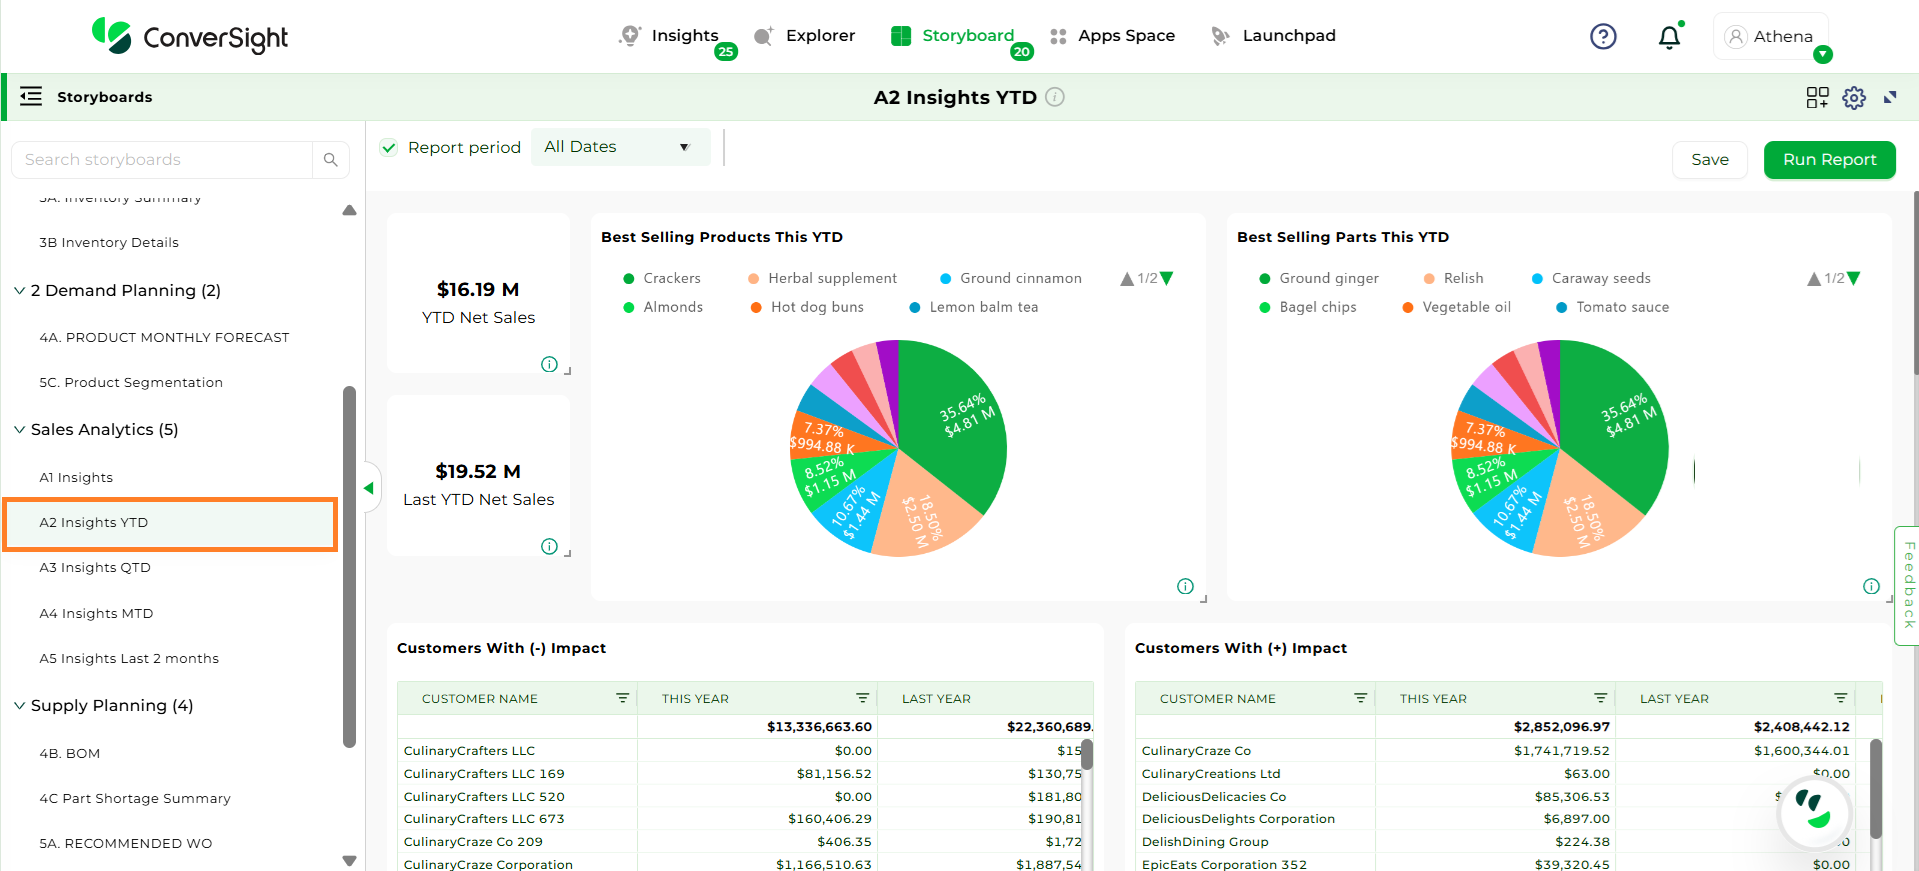Open the notifications bell
The image size is (1919, 871).
[x=1669, y=37]
